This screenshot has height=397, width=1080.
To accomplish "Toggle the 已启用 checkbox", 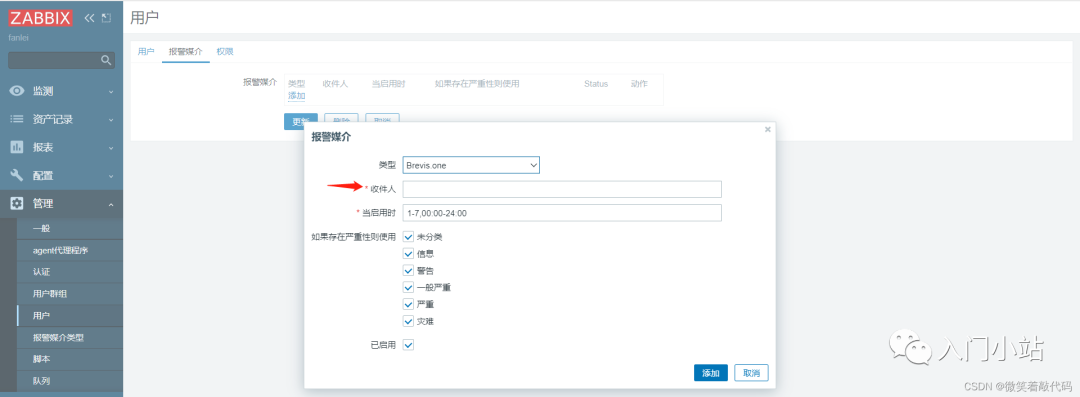I will pos(408,345).
